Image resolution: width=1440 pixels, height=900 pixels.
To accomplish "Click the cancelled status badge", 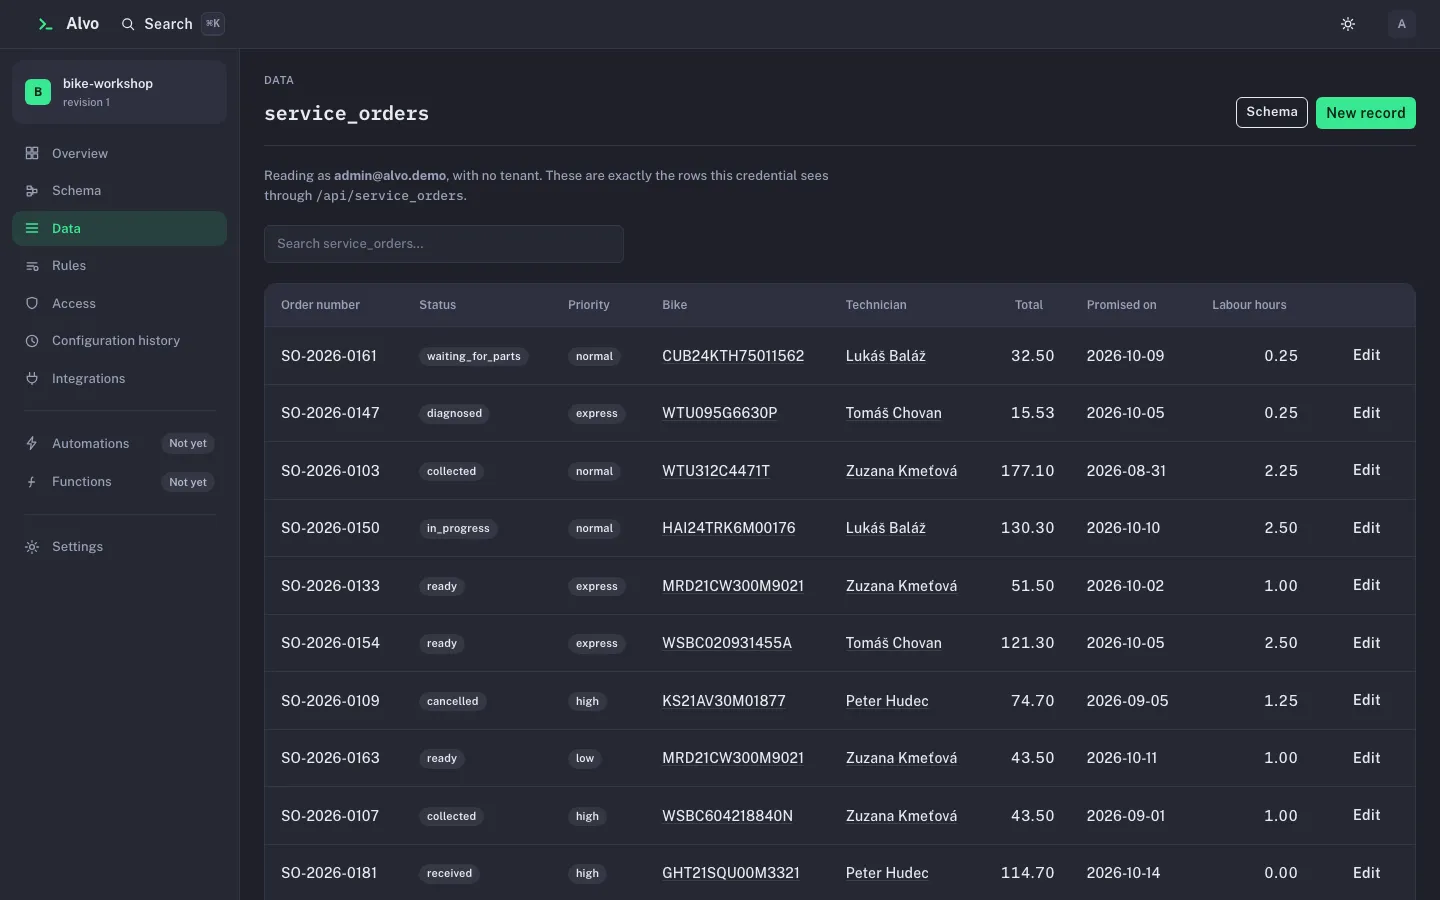I will click(453, 701).
